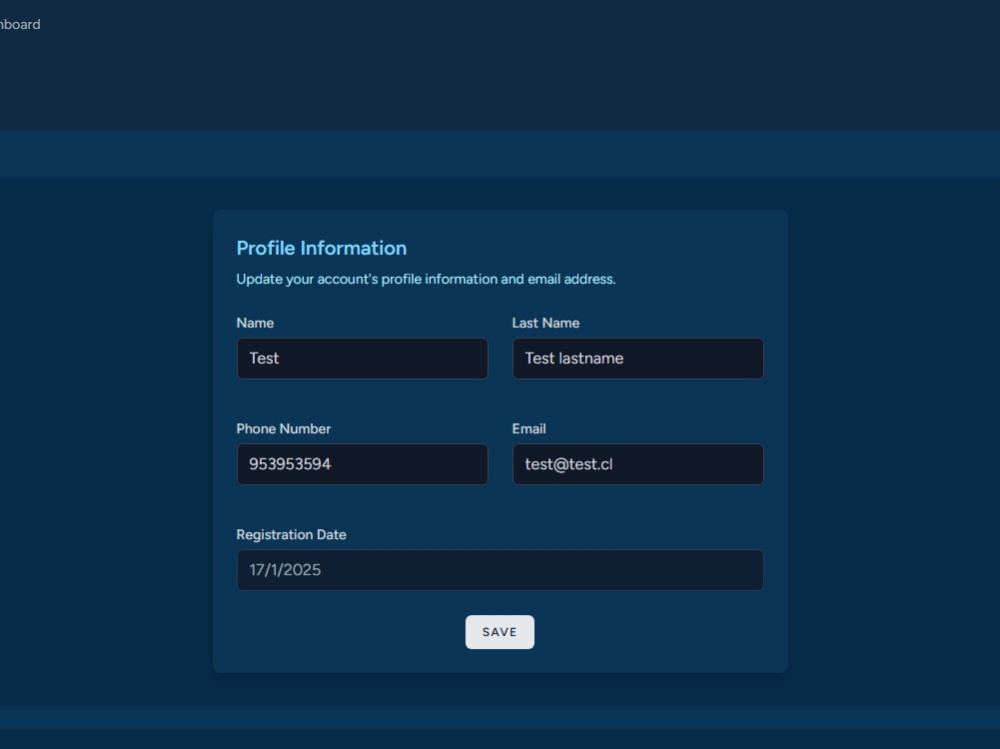
Task: Click the Email field with test@test.cl
Action: click(638, 464)
